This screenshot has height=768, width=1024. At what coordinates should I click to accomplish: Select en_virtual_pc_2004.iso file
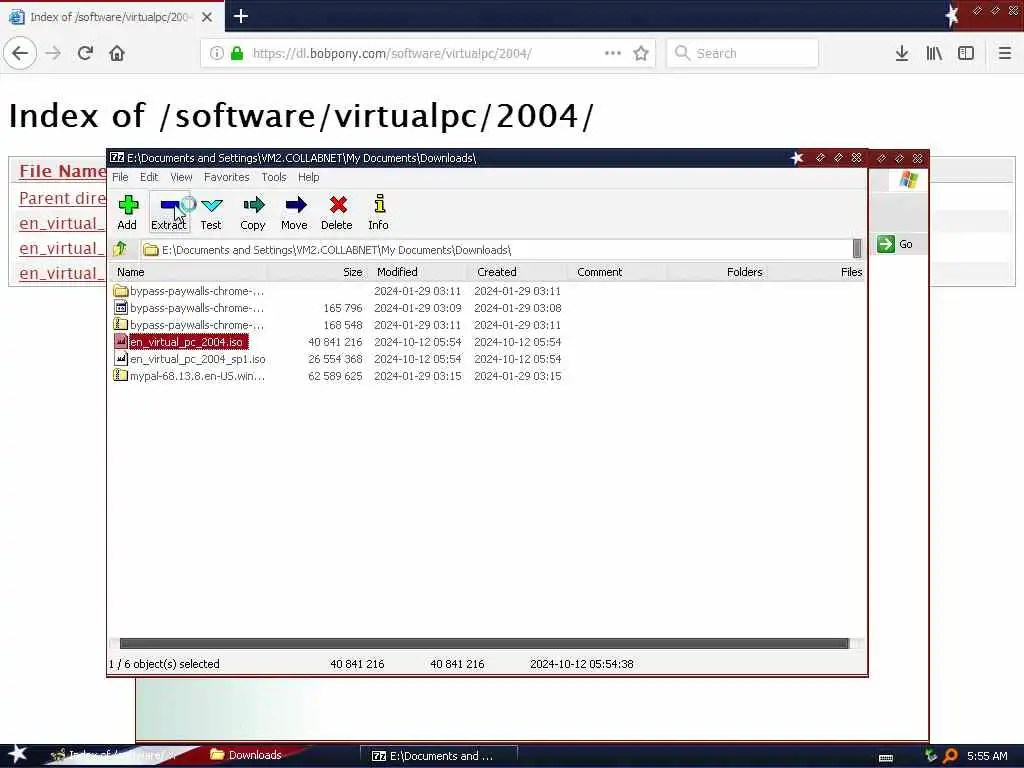[187, 342]
